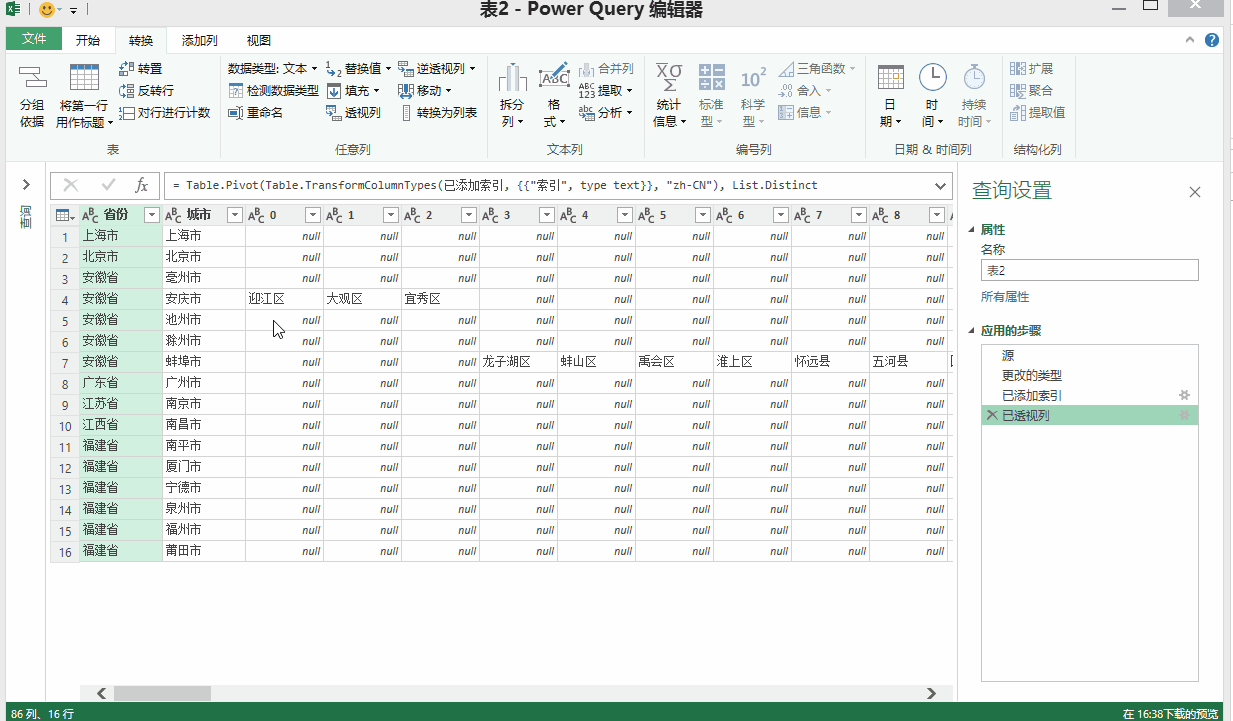1233x721 pixels.
Task: Click the 标准型 (Standard) icon
Action: pyautogui.click(x=711, y=78)
